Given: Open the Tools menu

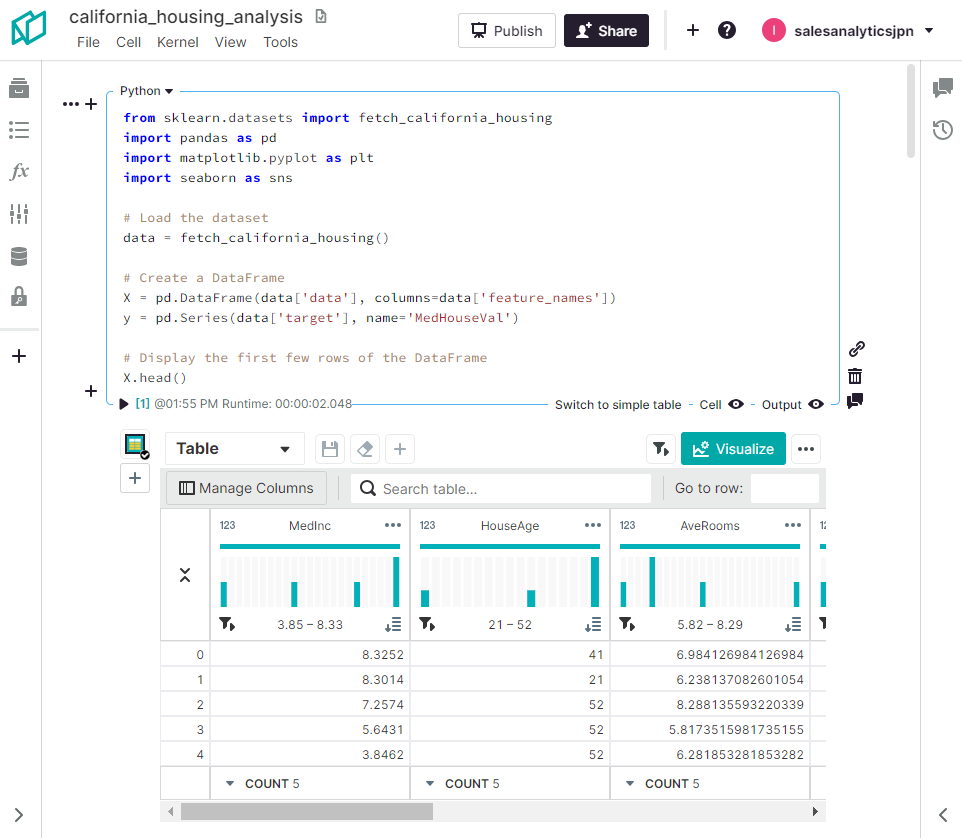Looking at the screenshot, I should (280, 42).
